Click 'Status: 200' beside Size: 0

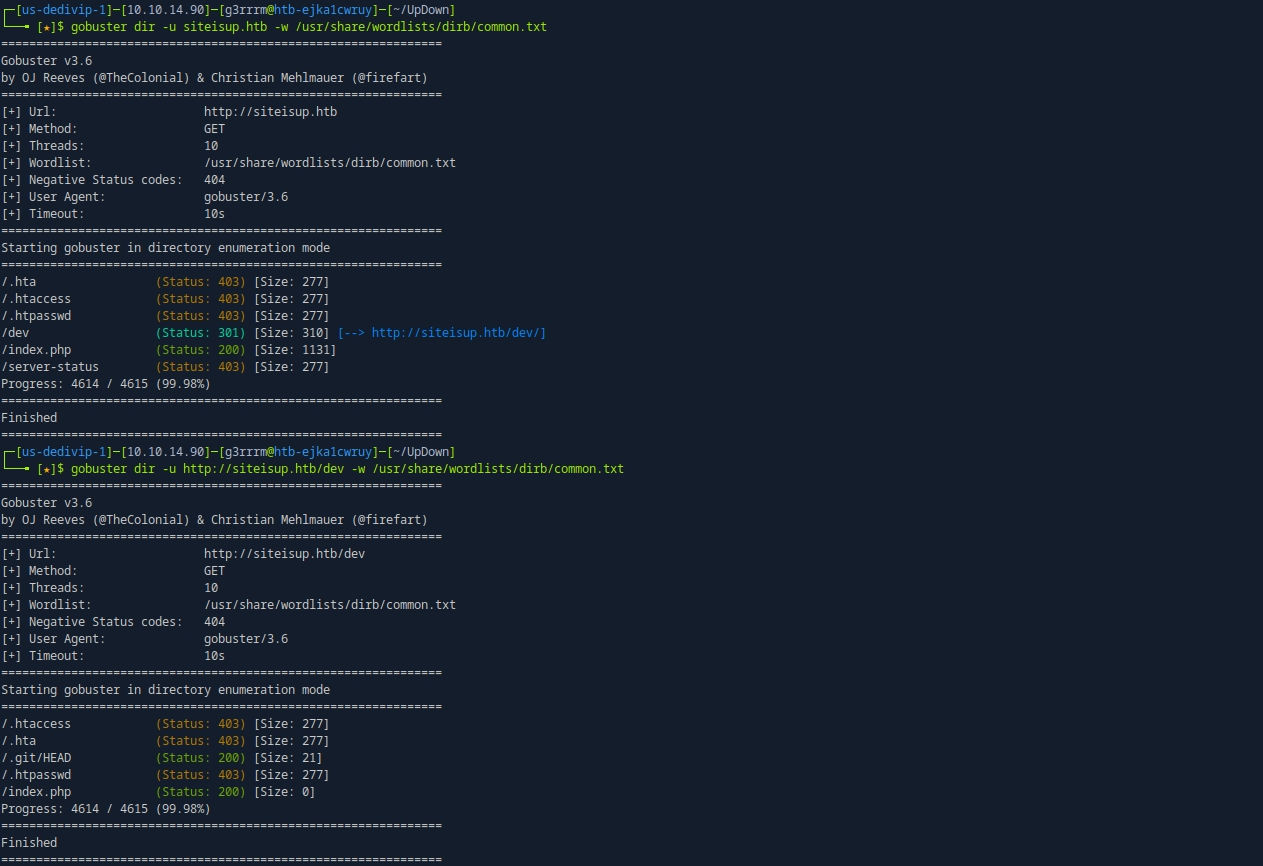click(201, 792)
